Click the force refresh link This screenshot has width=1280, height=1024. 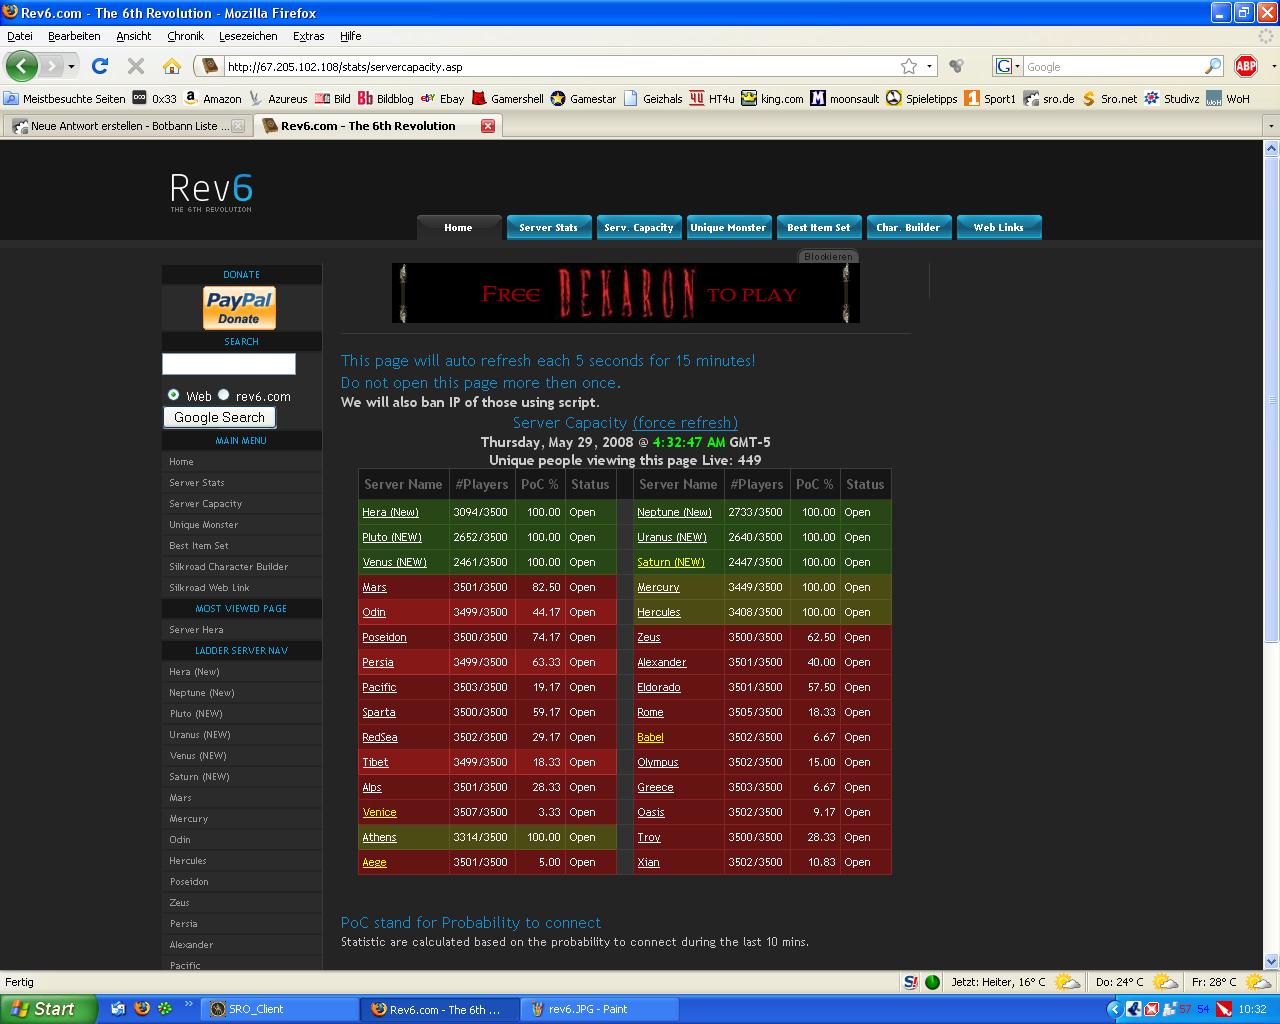click(x=685, y=422)
